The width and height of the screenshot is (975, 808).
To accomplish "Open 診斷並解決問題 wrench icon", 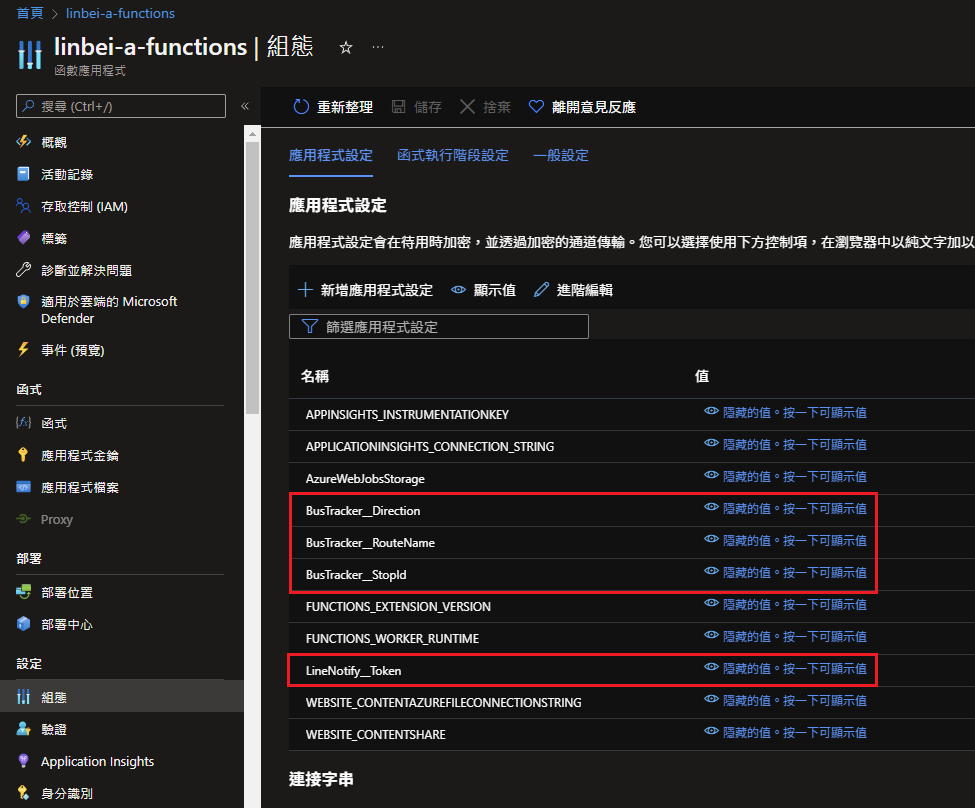I will point(24,270).
